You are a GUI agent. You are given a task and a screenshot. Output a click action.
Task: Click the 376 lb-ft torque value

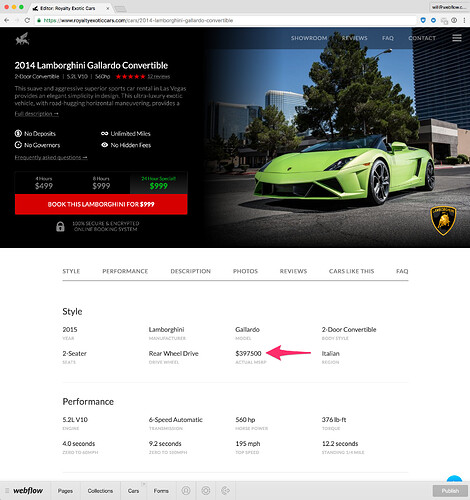(x=334, y=419)
